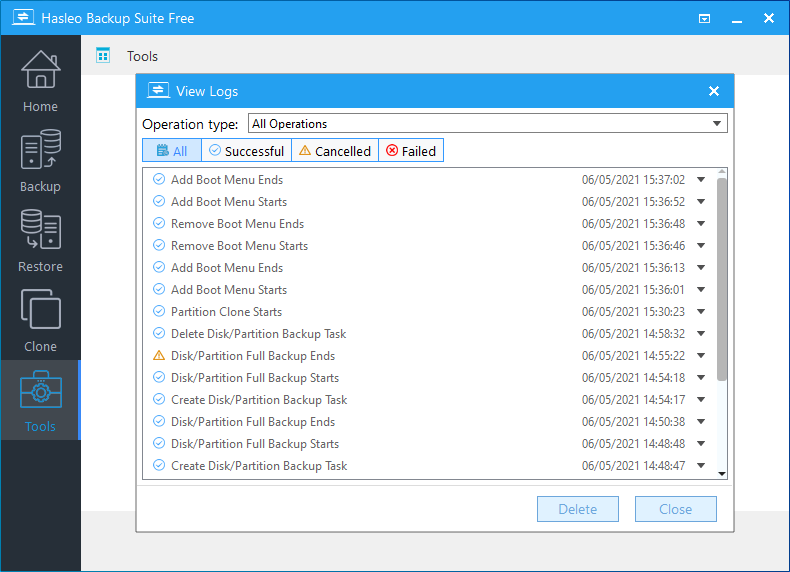
Task: Click status icon of Delete Disk/Partition Backup Task
Action: point(159,333)
